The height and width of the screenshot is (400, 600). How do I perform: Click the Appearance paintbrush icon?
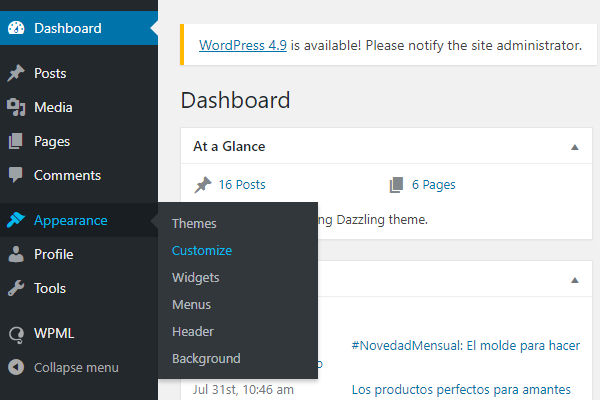[15, 221]
